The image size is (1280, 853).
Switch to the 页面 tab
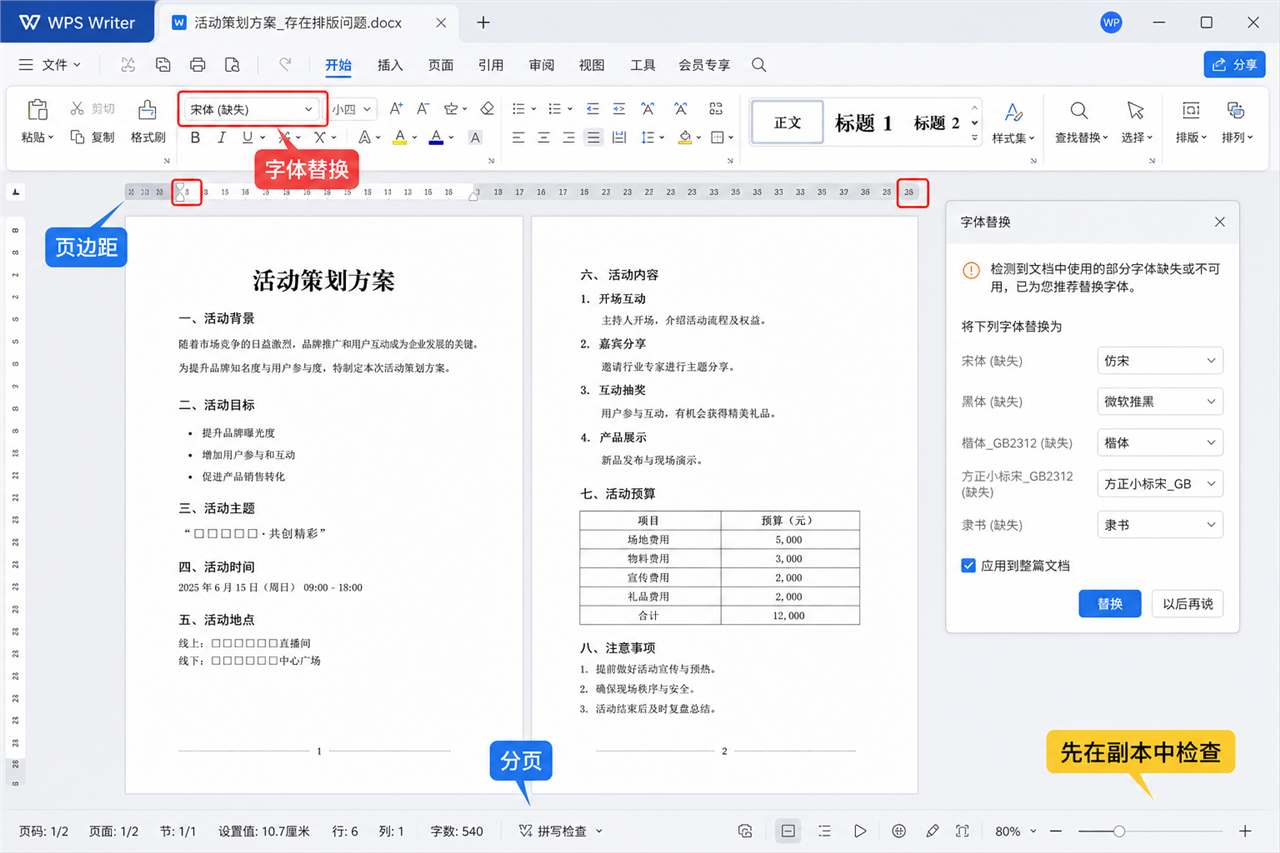point(441,65)
